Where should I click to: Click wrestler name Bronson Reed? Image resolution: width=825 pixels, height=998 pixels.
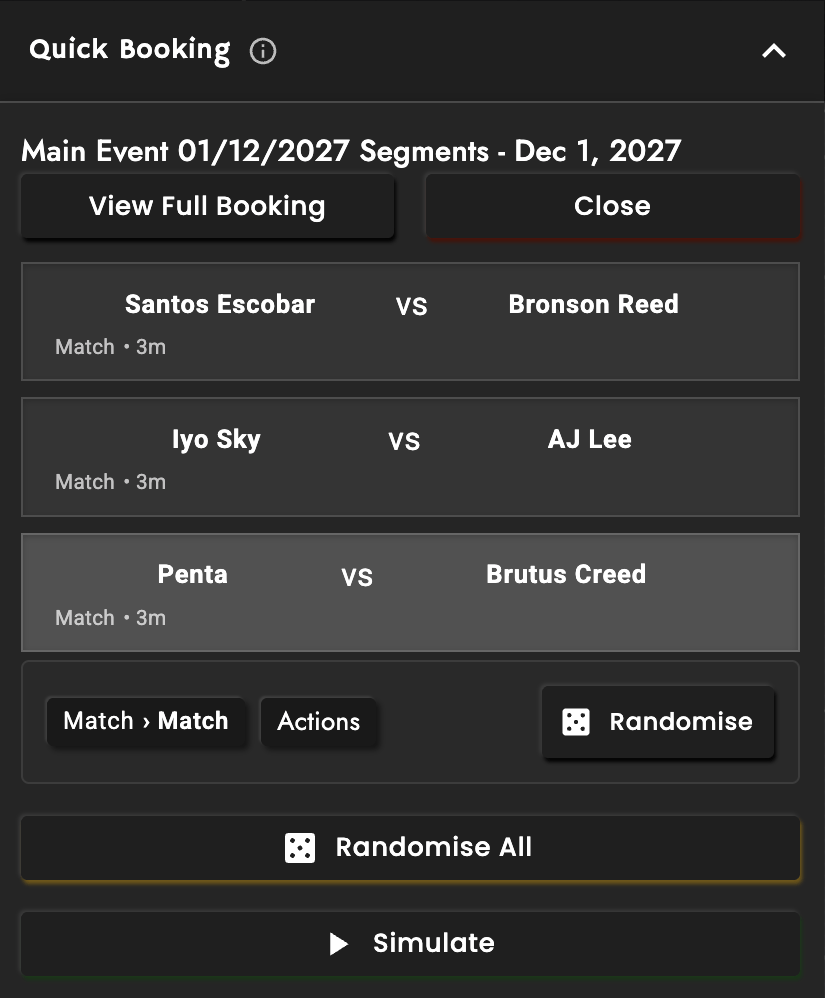click(593, 304)
